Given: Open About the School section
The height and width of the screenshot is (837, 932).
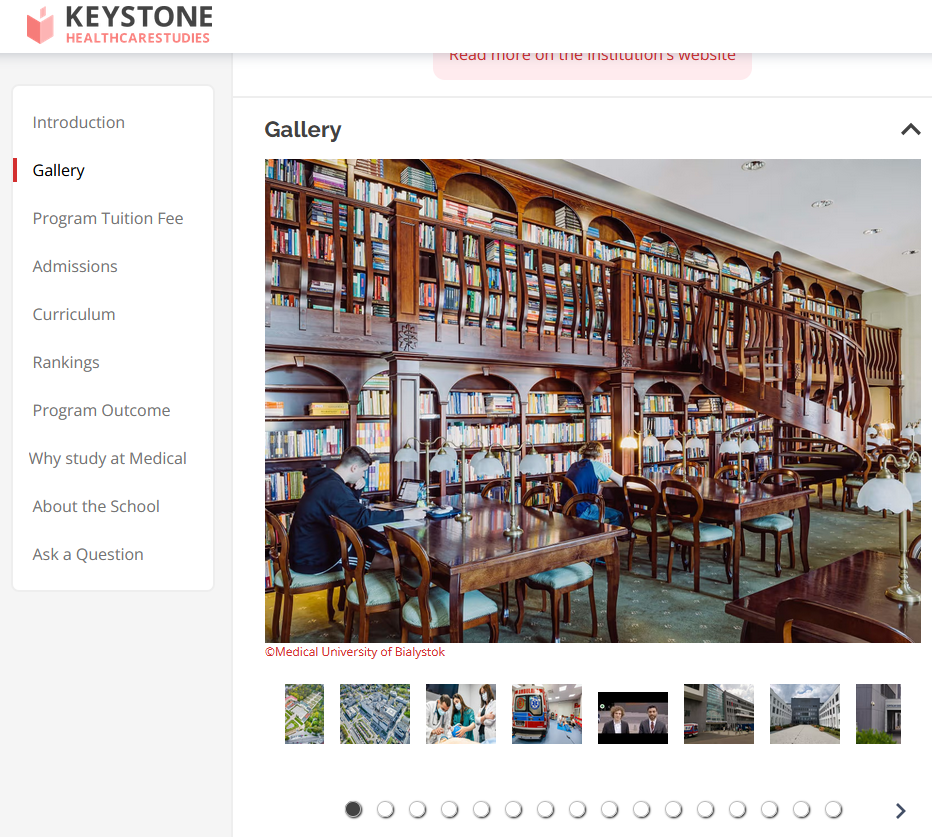Looking at the screenshot, I should point(96,506).
